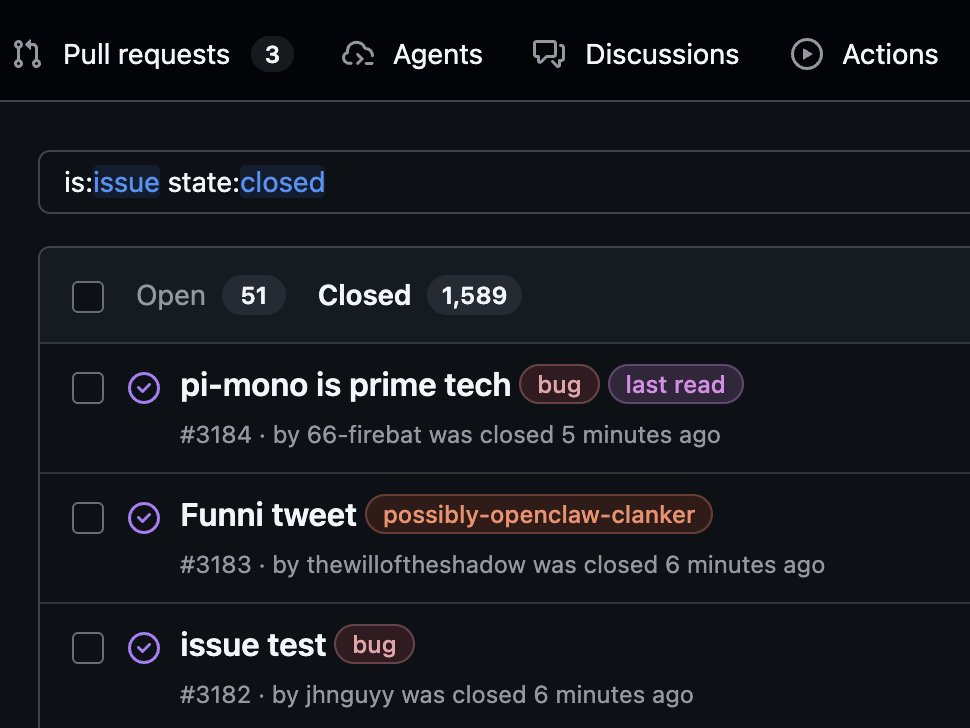This screenshot has width=970, height=728.
Task: Click closed status icon for issue test
Action: point(145,648)
